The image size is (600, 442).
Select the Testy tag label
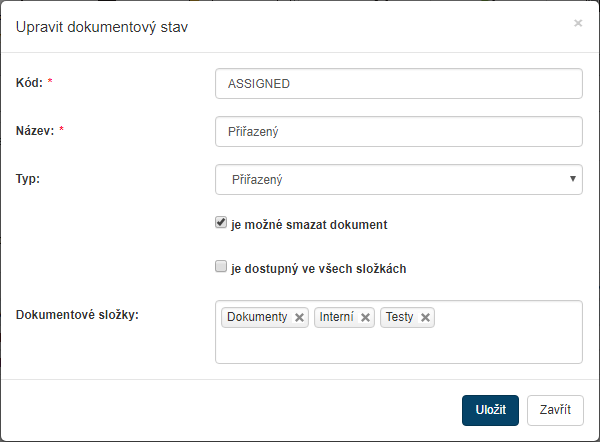(400, 317)
